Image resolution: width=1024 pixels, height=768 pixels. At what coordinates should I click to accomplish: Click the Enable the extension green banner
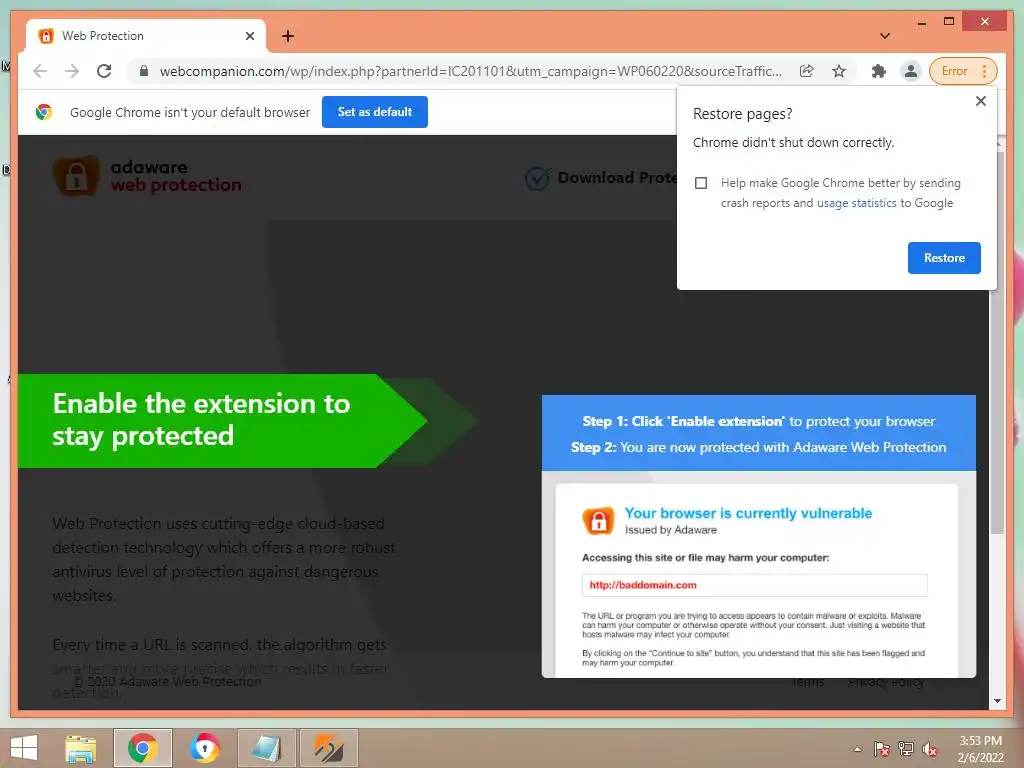pyautogui.click(x=222, y=421)
